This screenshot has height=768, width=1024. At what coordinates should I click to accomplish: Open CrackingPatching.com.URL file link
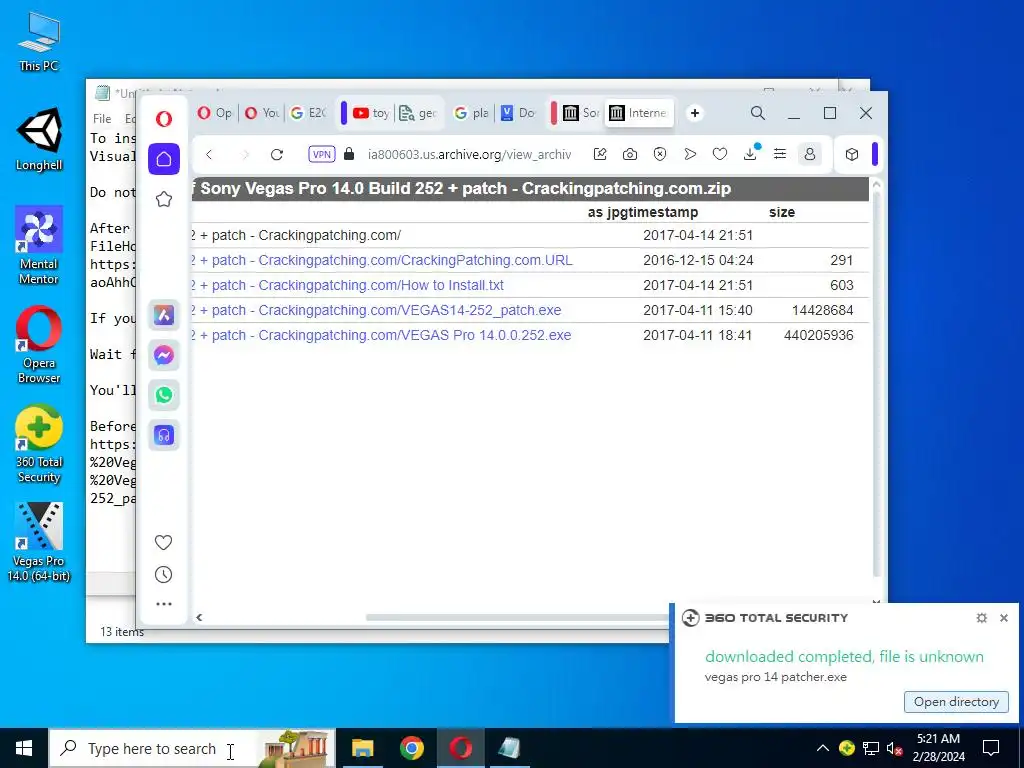pos(383,261)
